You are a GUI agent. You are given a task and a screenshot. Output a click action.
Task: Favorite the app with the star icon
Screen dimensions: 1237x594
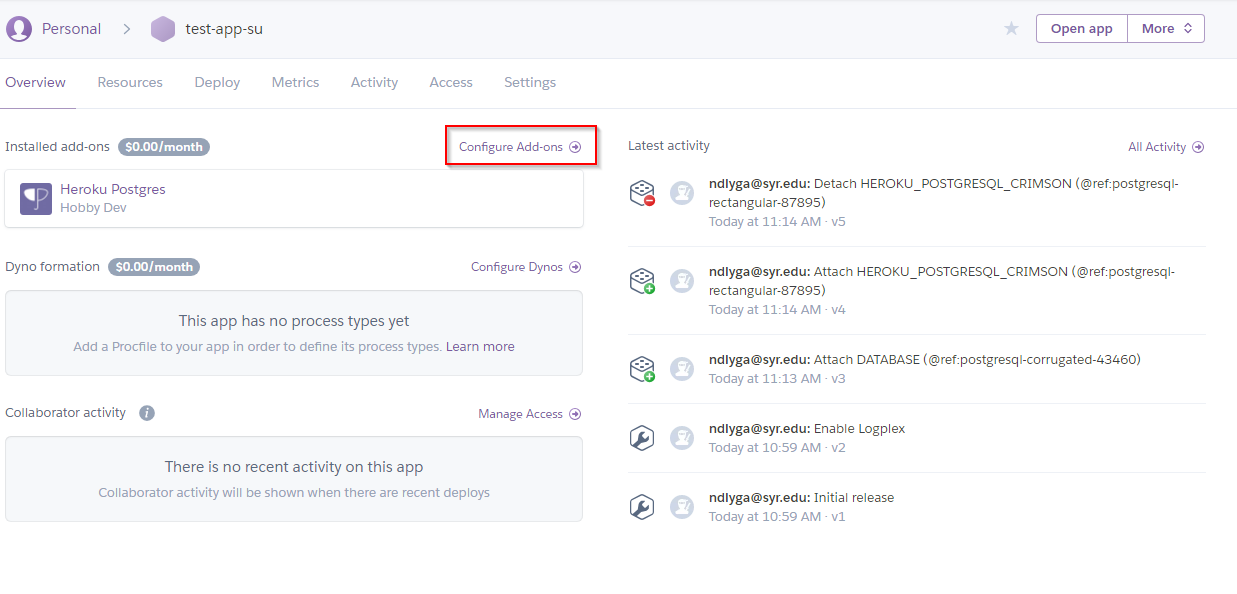(1011, 29)
